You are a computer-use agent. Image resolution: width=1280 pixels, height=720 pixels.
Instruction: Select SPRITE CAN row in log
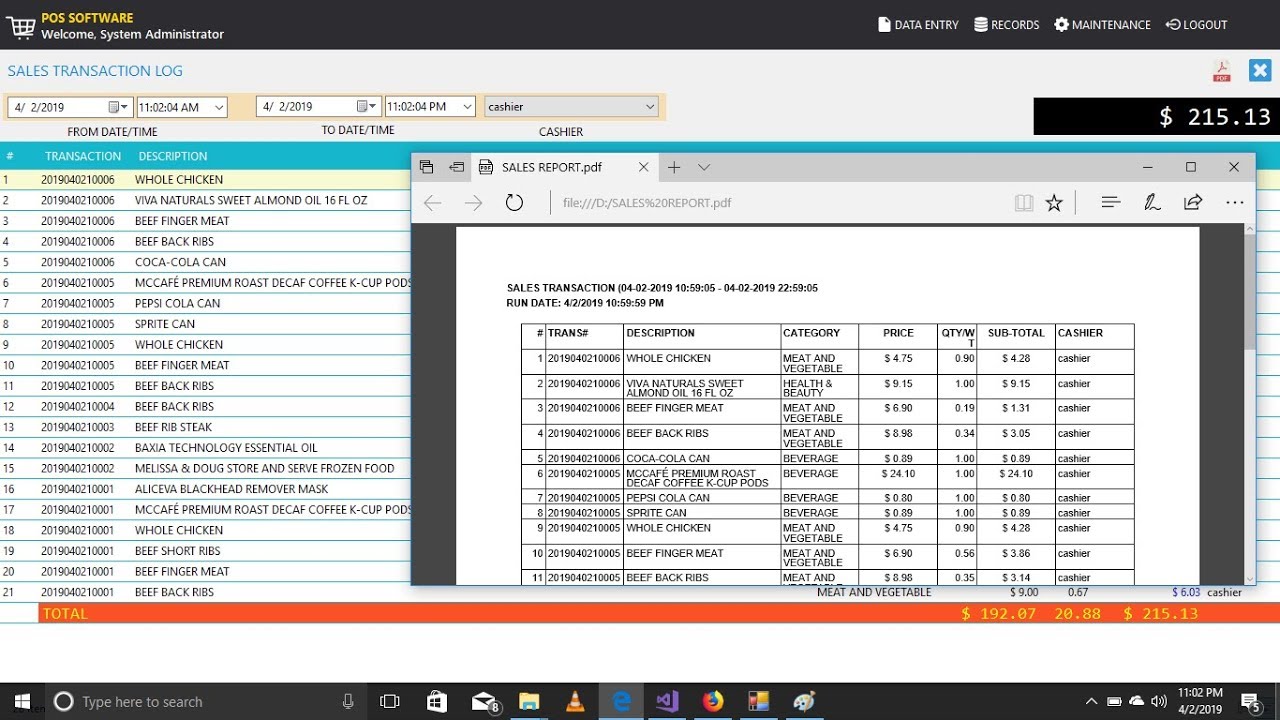click(205, 324)
